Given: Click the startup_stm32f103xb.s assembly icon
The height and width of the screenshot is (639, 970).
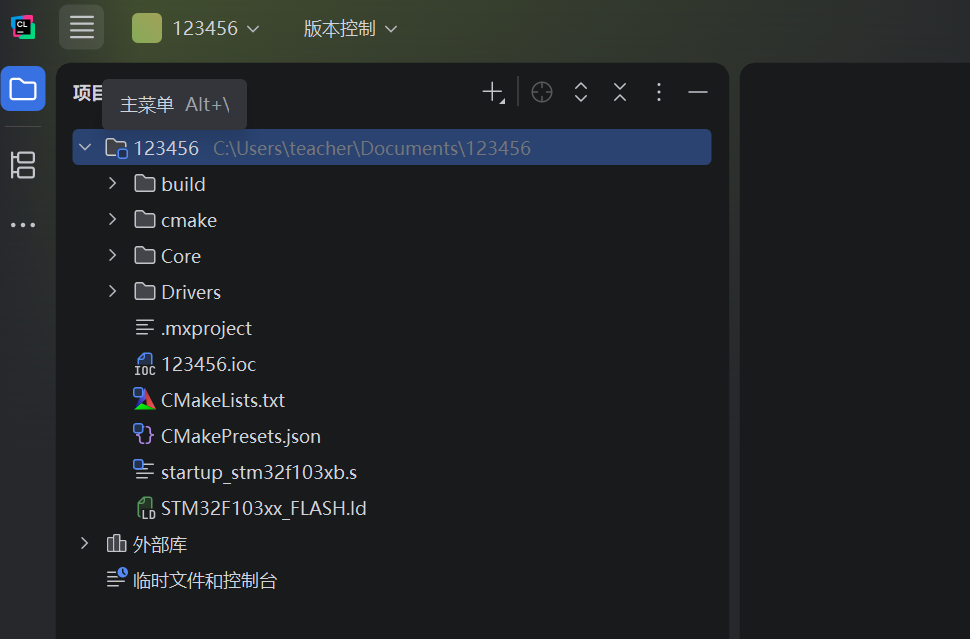Looking at the screenshot, I should click(144, 470).
